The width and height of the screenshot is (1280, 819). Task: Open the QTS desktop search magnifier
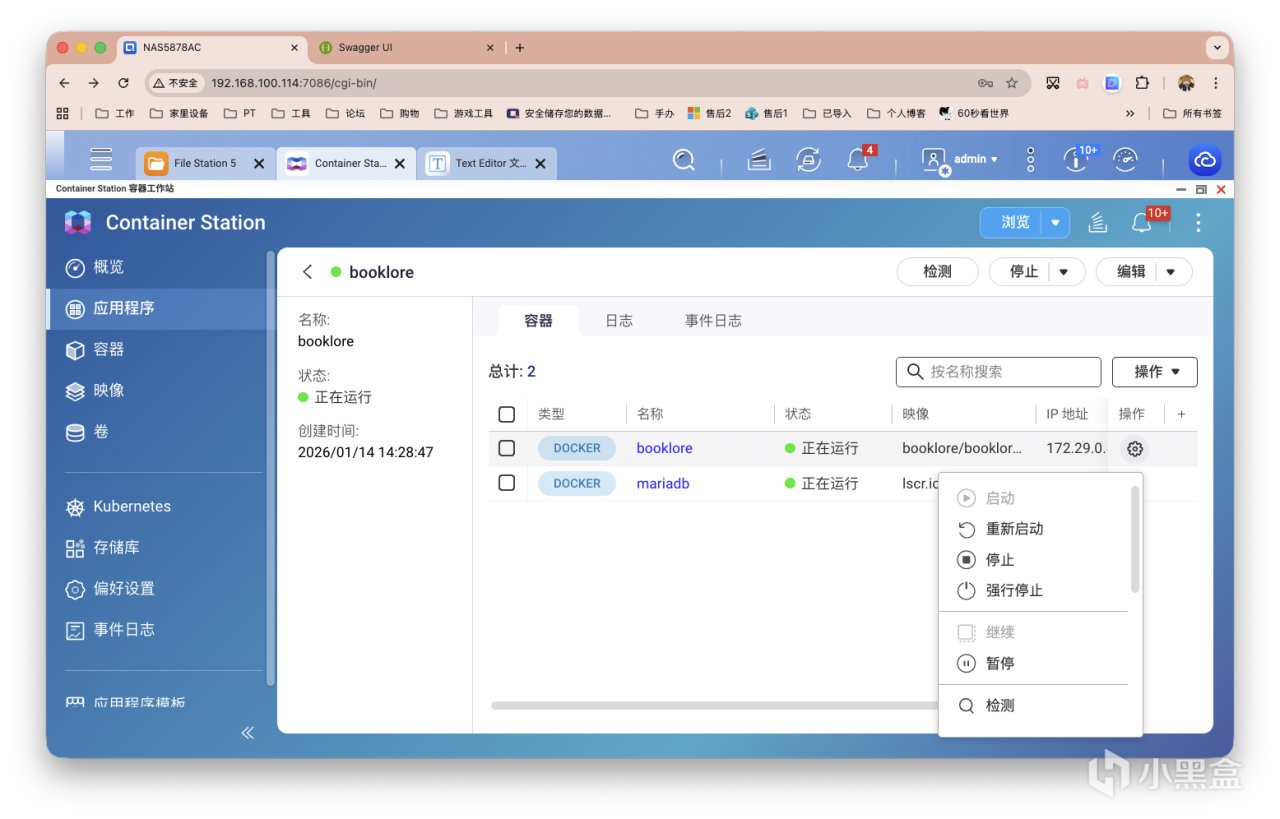coord(684,160)
